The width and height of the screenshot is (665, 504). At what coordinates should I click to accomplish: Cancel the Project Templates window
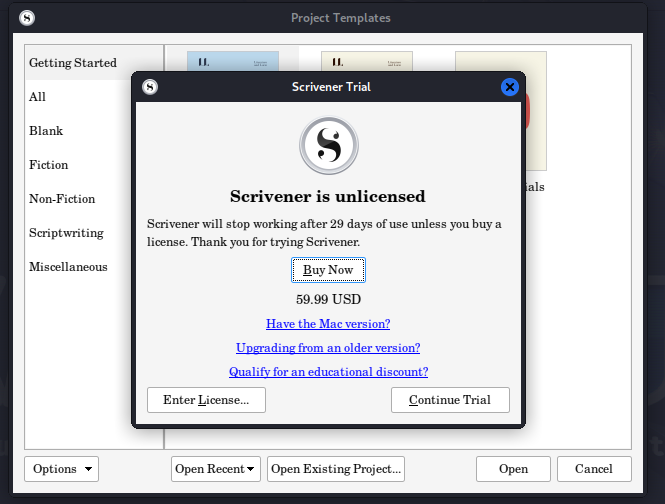point(594,469)
